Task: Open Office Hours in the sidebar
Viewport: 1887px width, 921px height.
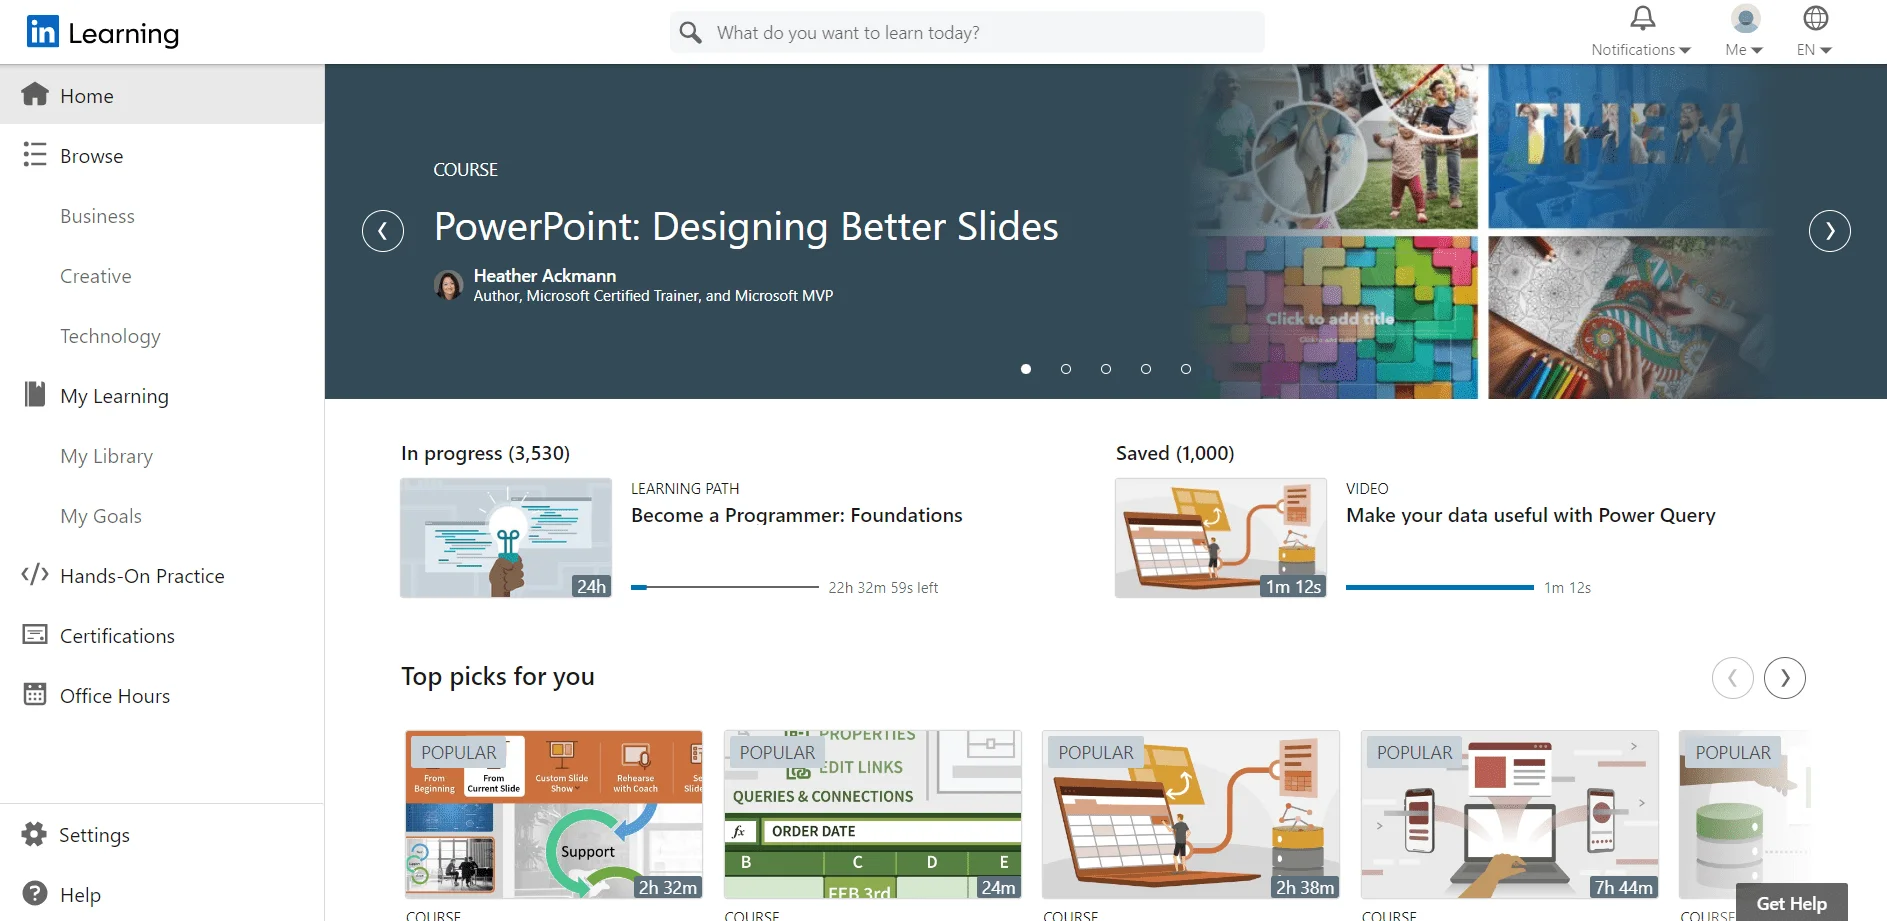Action: (x=162, y=695)
